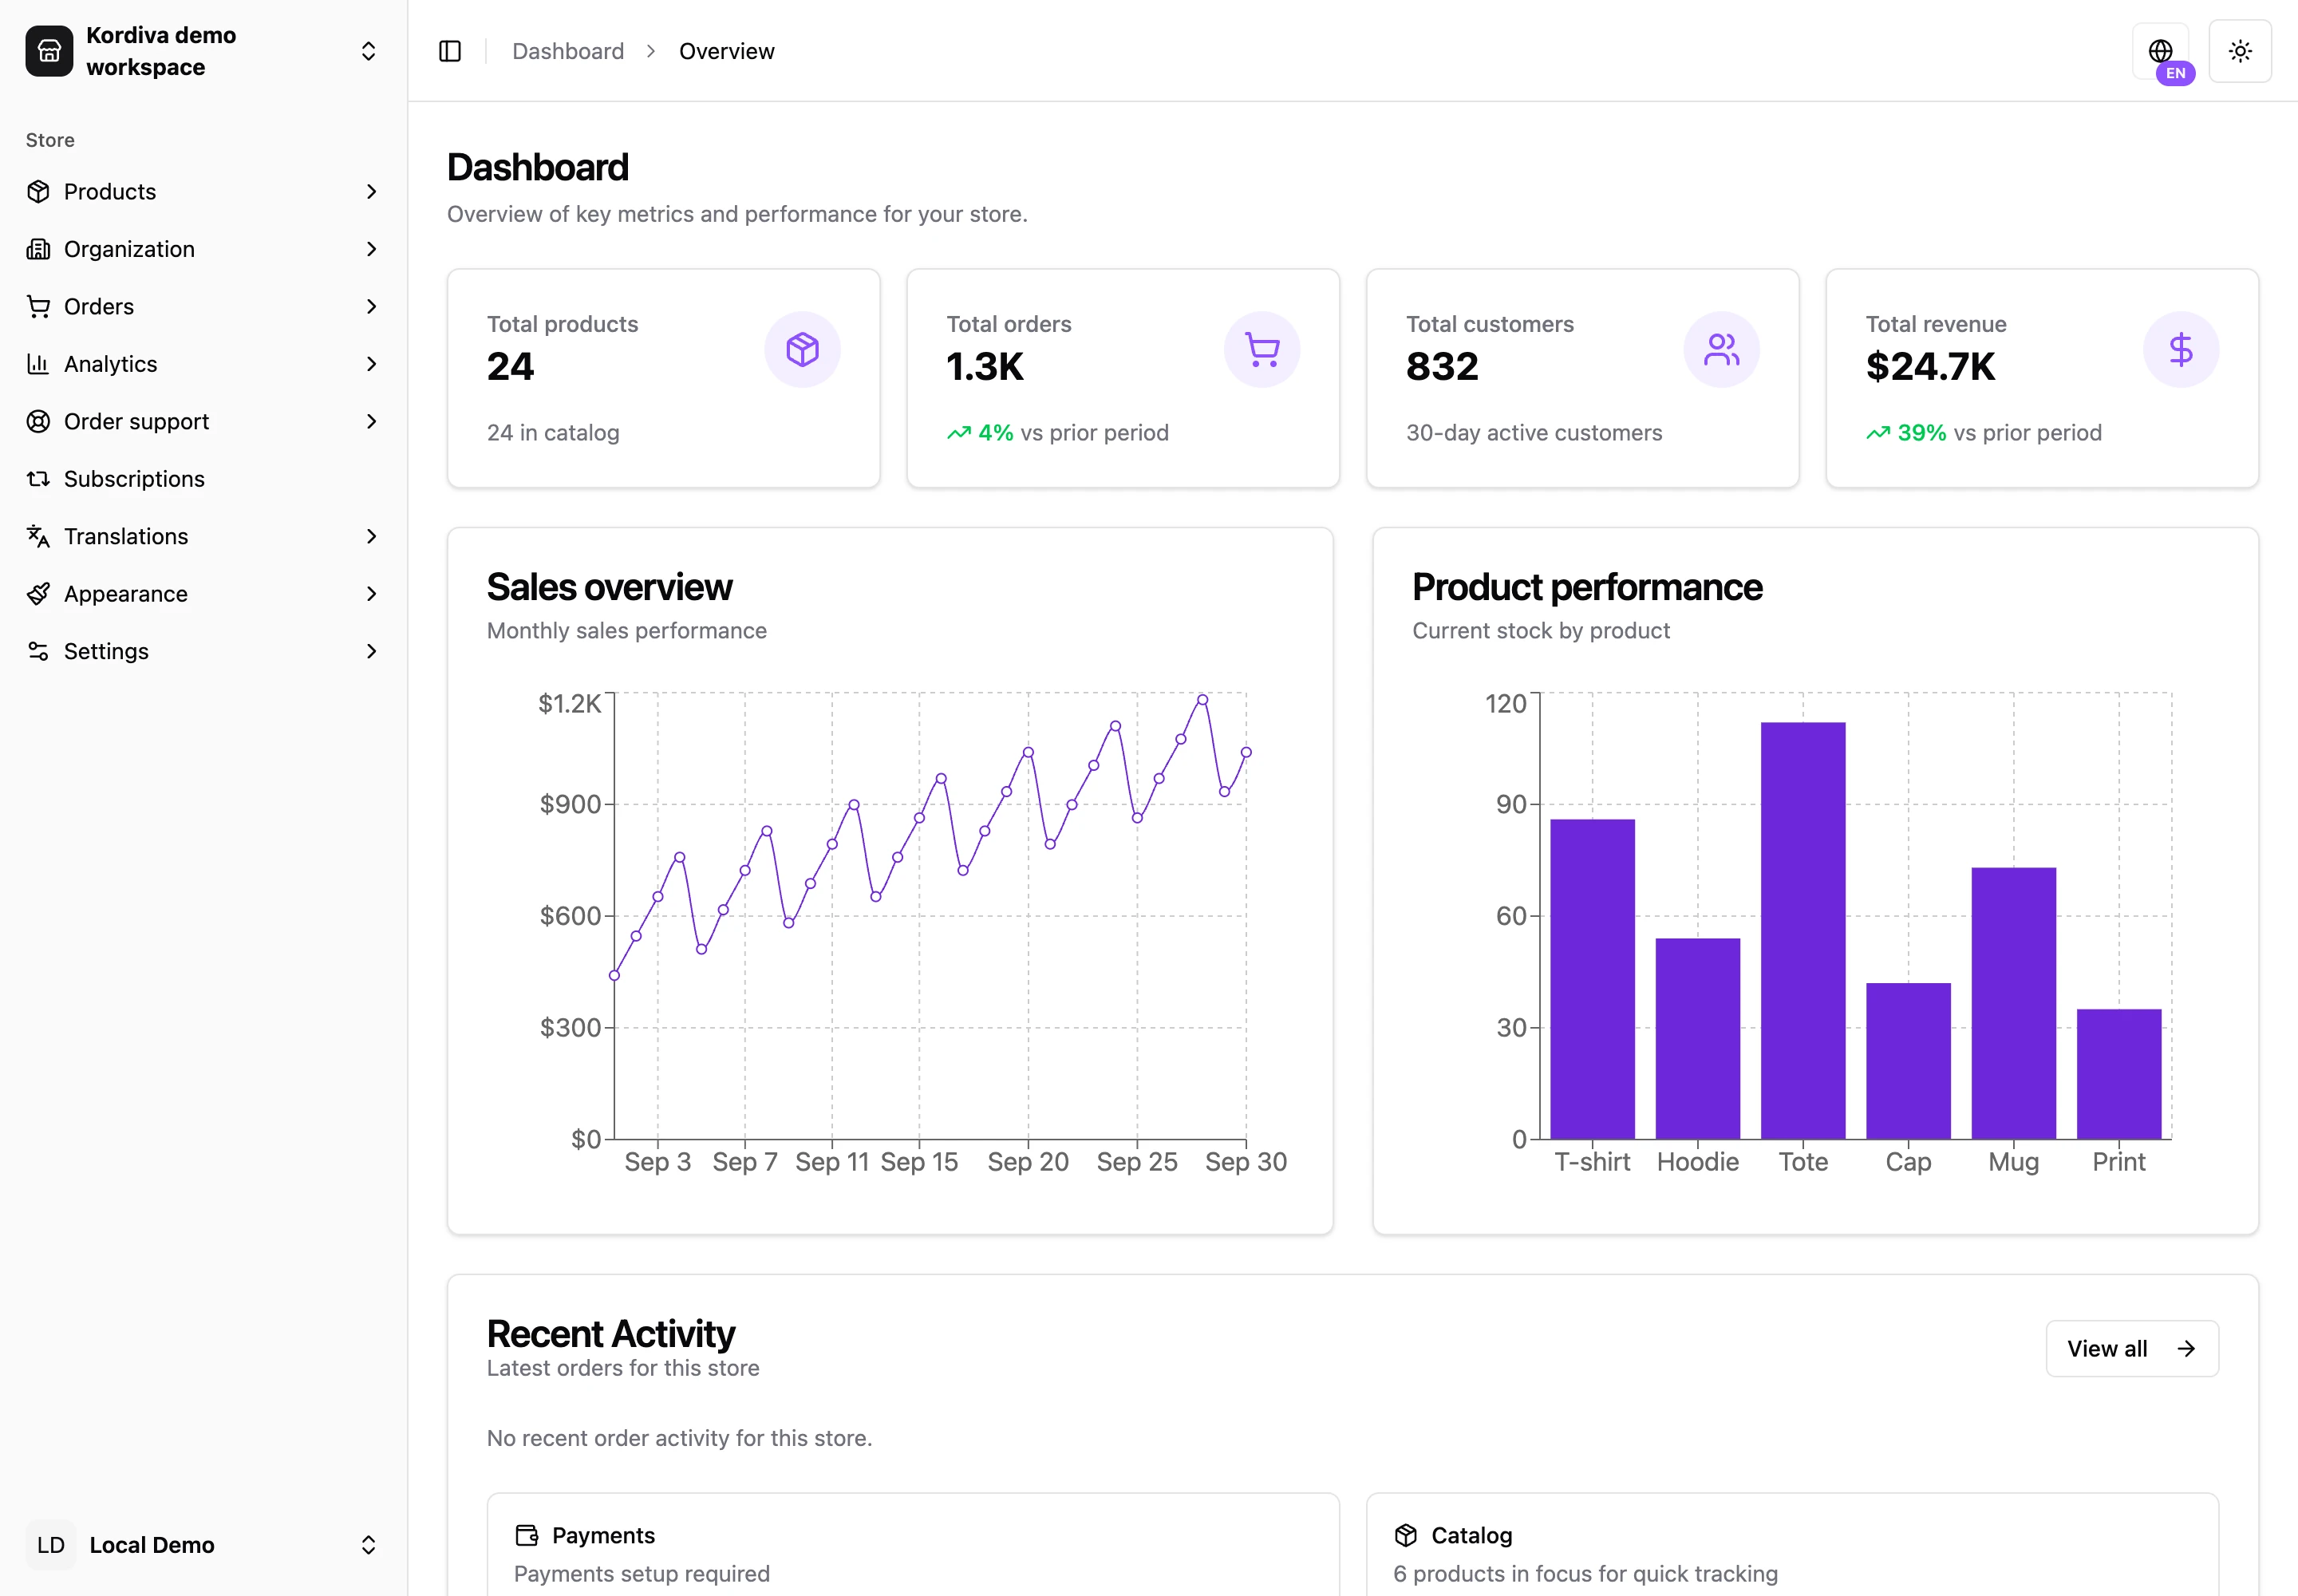Click the "Product performance" heading
Viewport: 2298px width, 1596px height.
point(1587,587)
